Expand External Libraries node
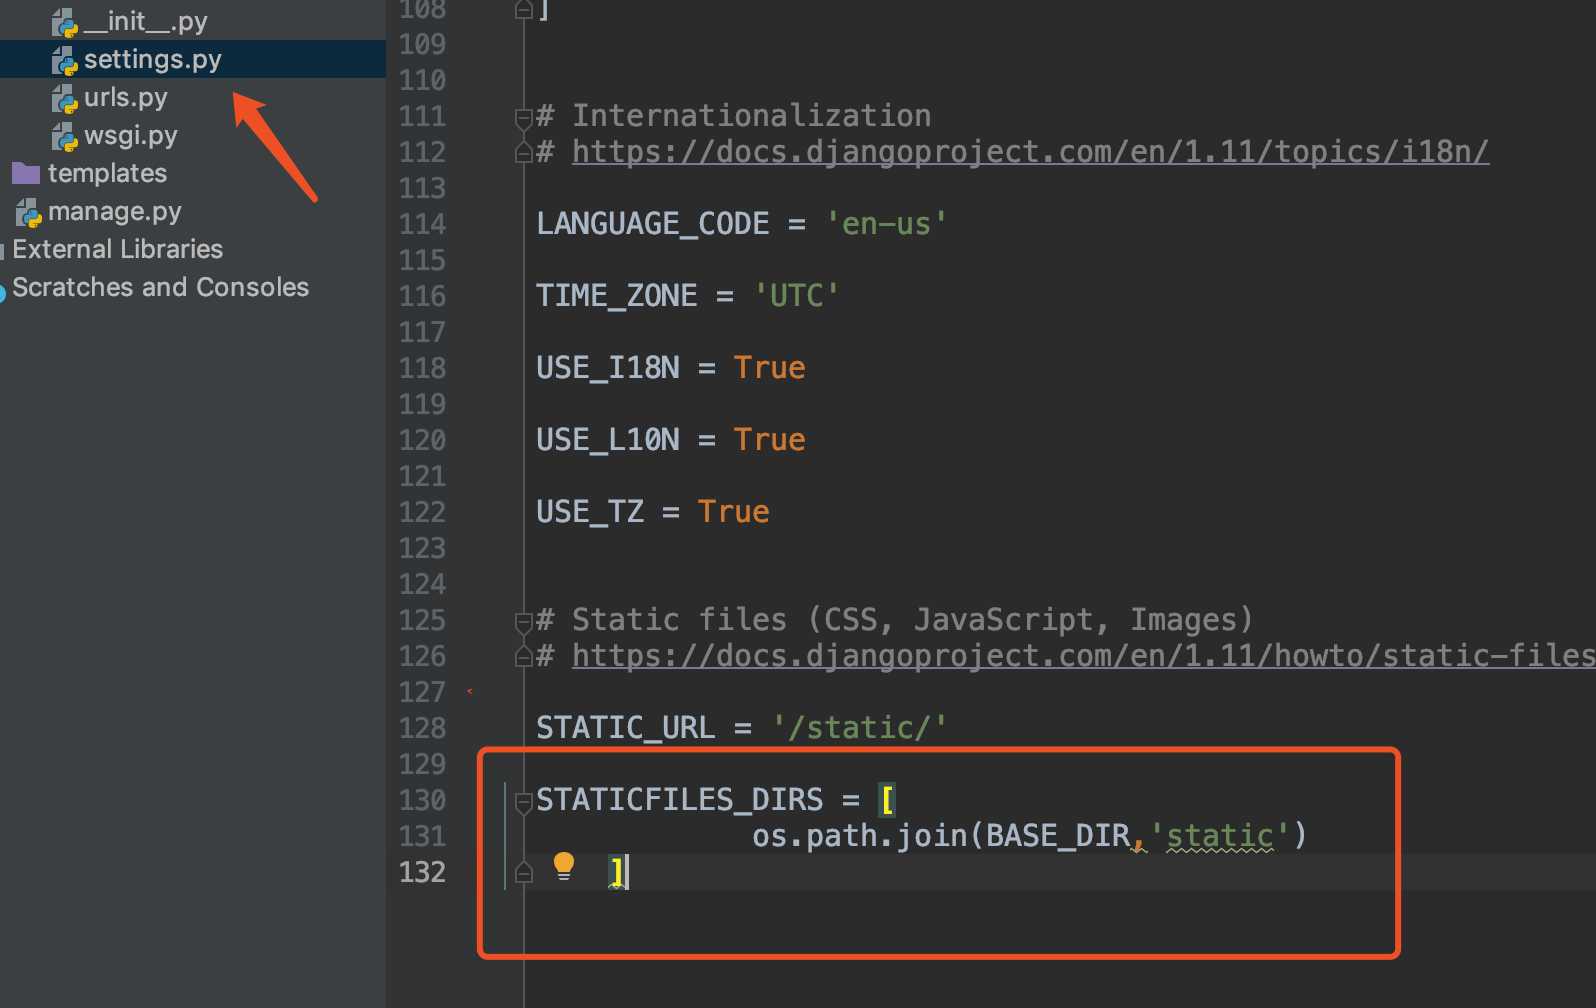 (x=117, y=249)
